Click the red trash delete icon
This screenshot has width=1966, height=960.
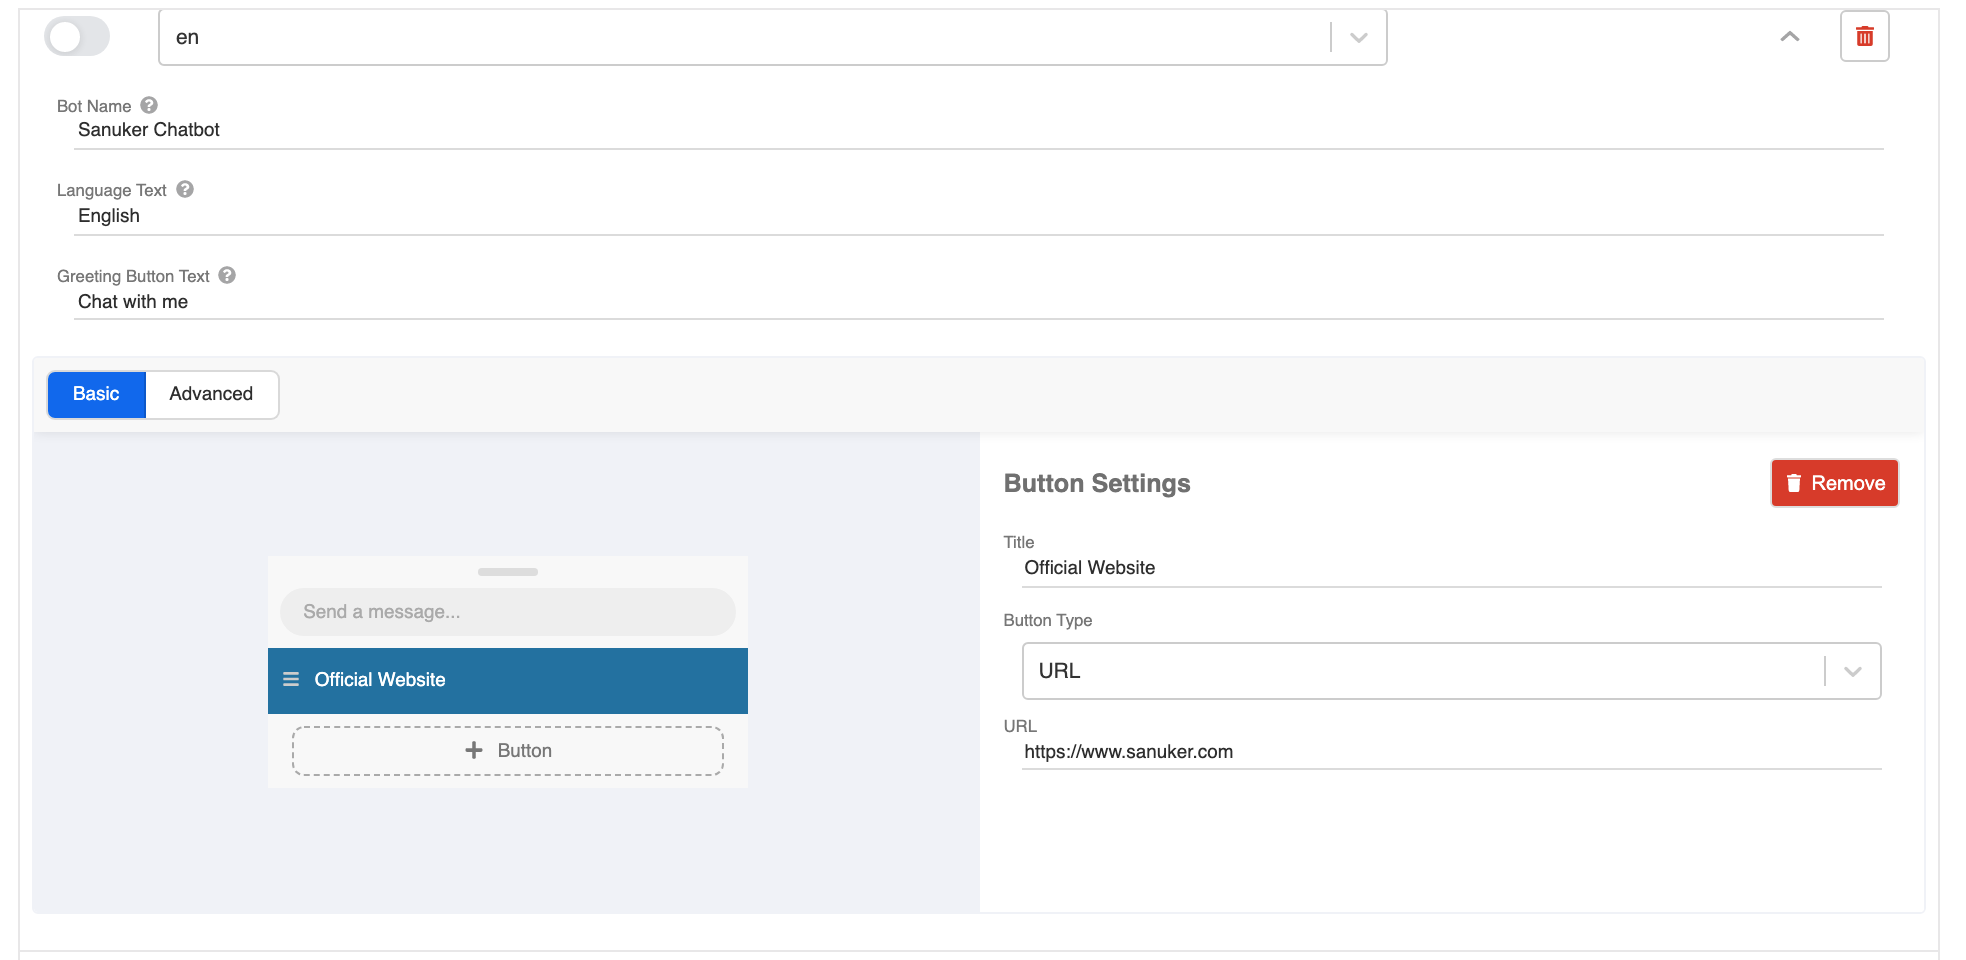(x=1864, y=37)
